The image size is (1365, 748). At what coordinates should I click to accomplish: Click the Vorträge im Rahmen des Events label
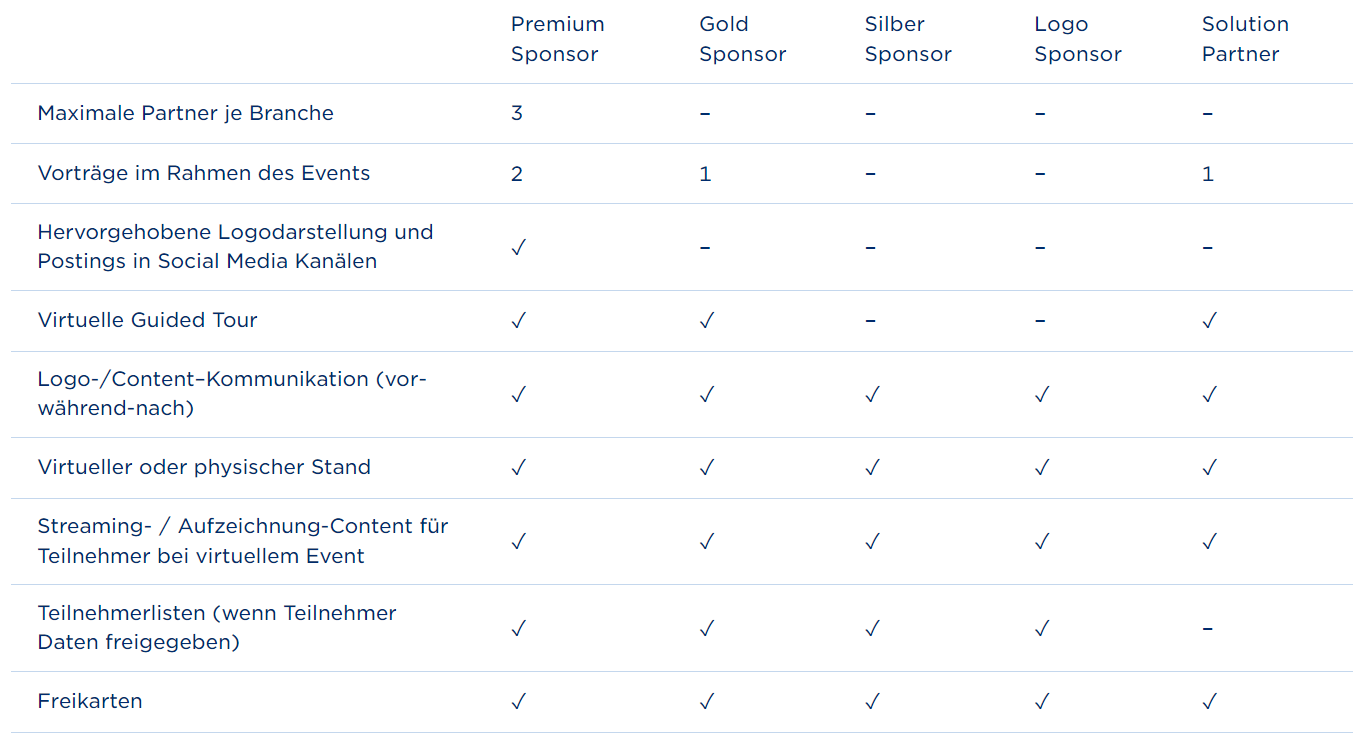(204, 173)
